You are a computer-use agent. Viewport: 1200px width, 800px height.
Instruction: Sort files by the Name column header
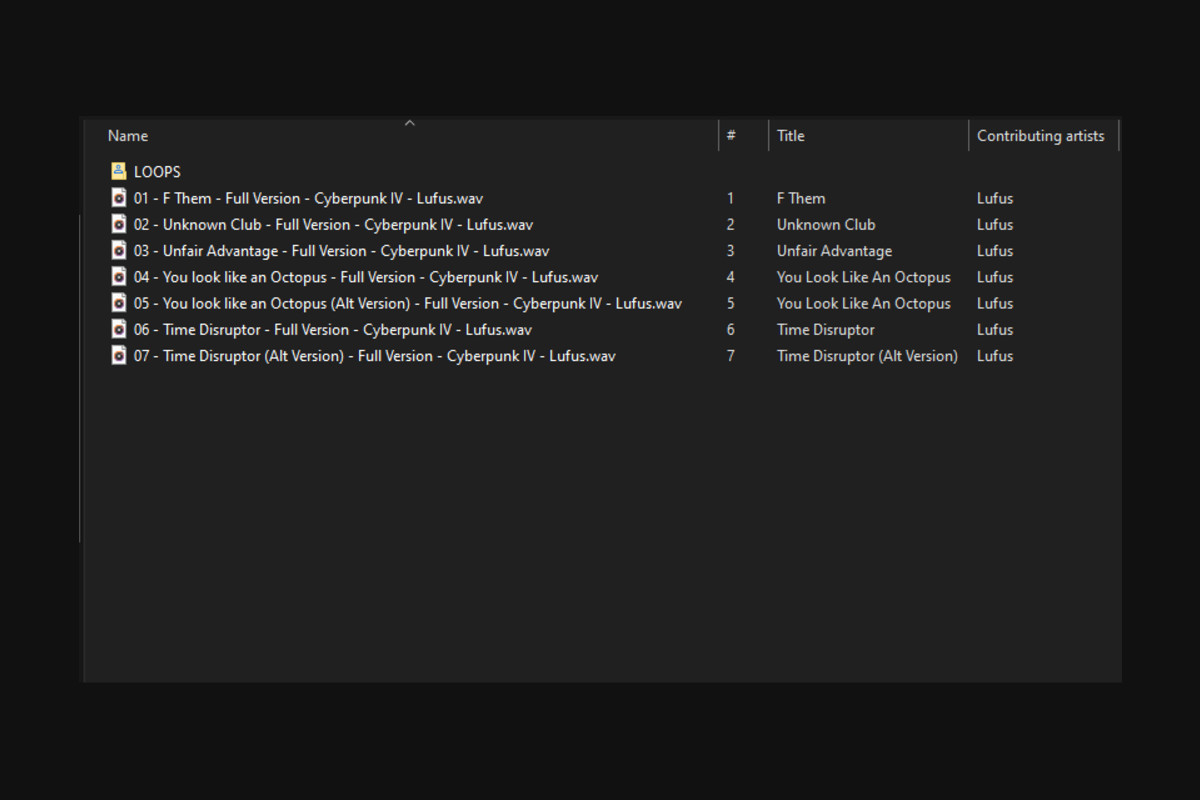(x=128, y=136)
